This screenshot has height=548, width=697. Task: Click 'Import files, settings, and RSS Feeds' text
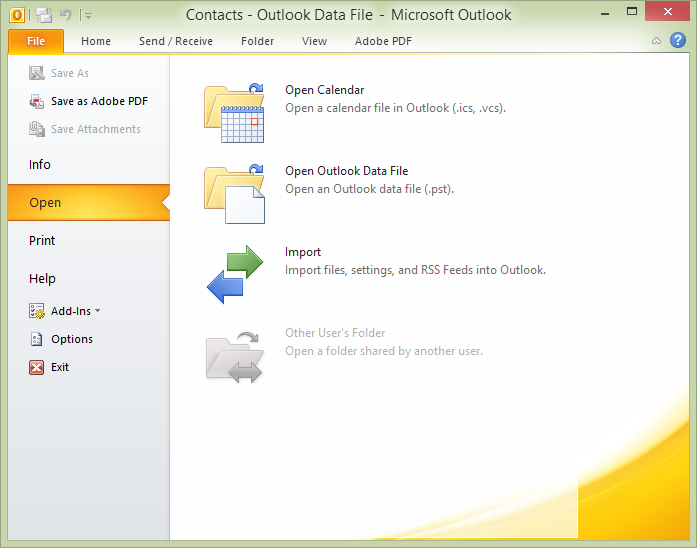[416, 270]
